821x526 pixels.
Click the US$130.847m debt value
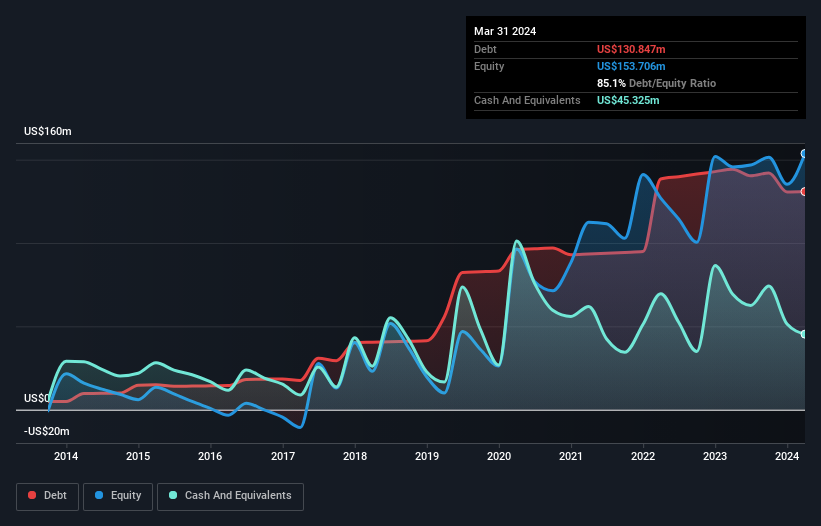click(x=631, y=49)
